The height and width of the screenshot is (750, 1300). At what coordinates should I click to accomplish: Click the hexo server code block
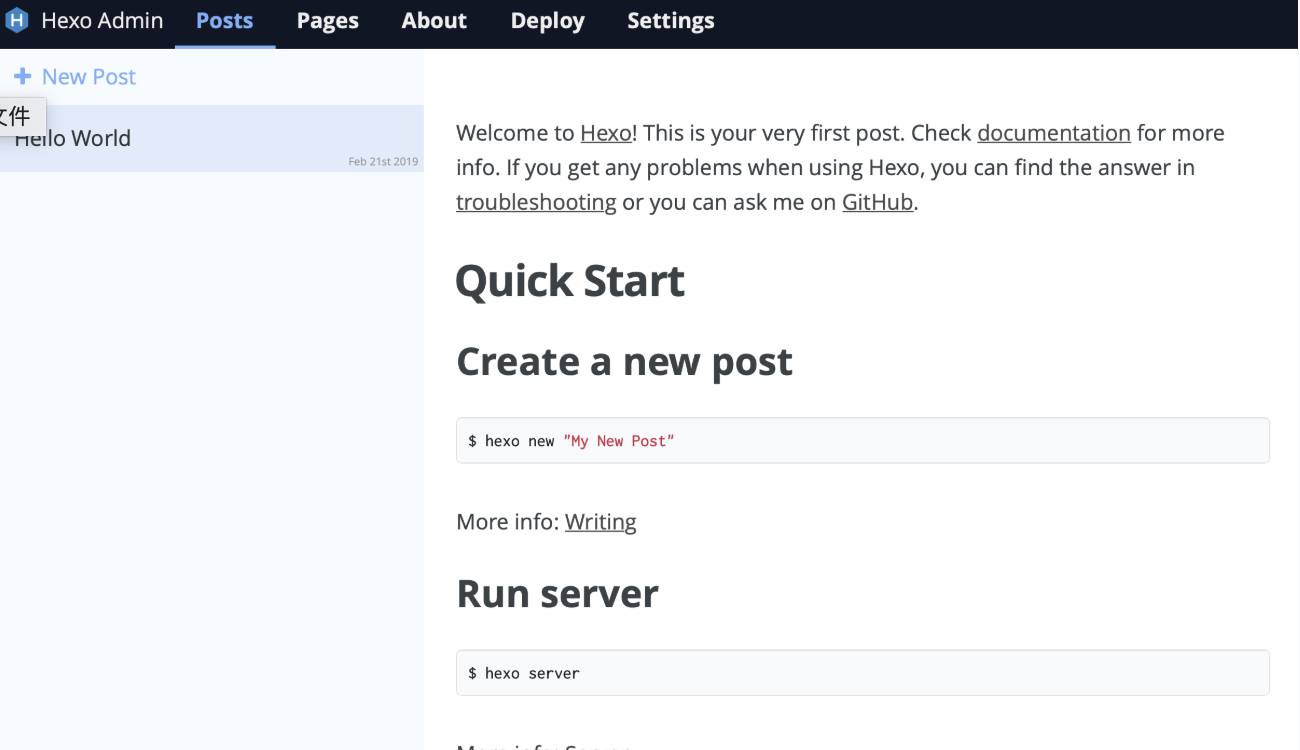(863, 673)
